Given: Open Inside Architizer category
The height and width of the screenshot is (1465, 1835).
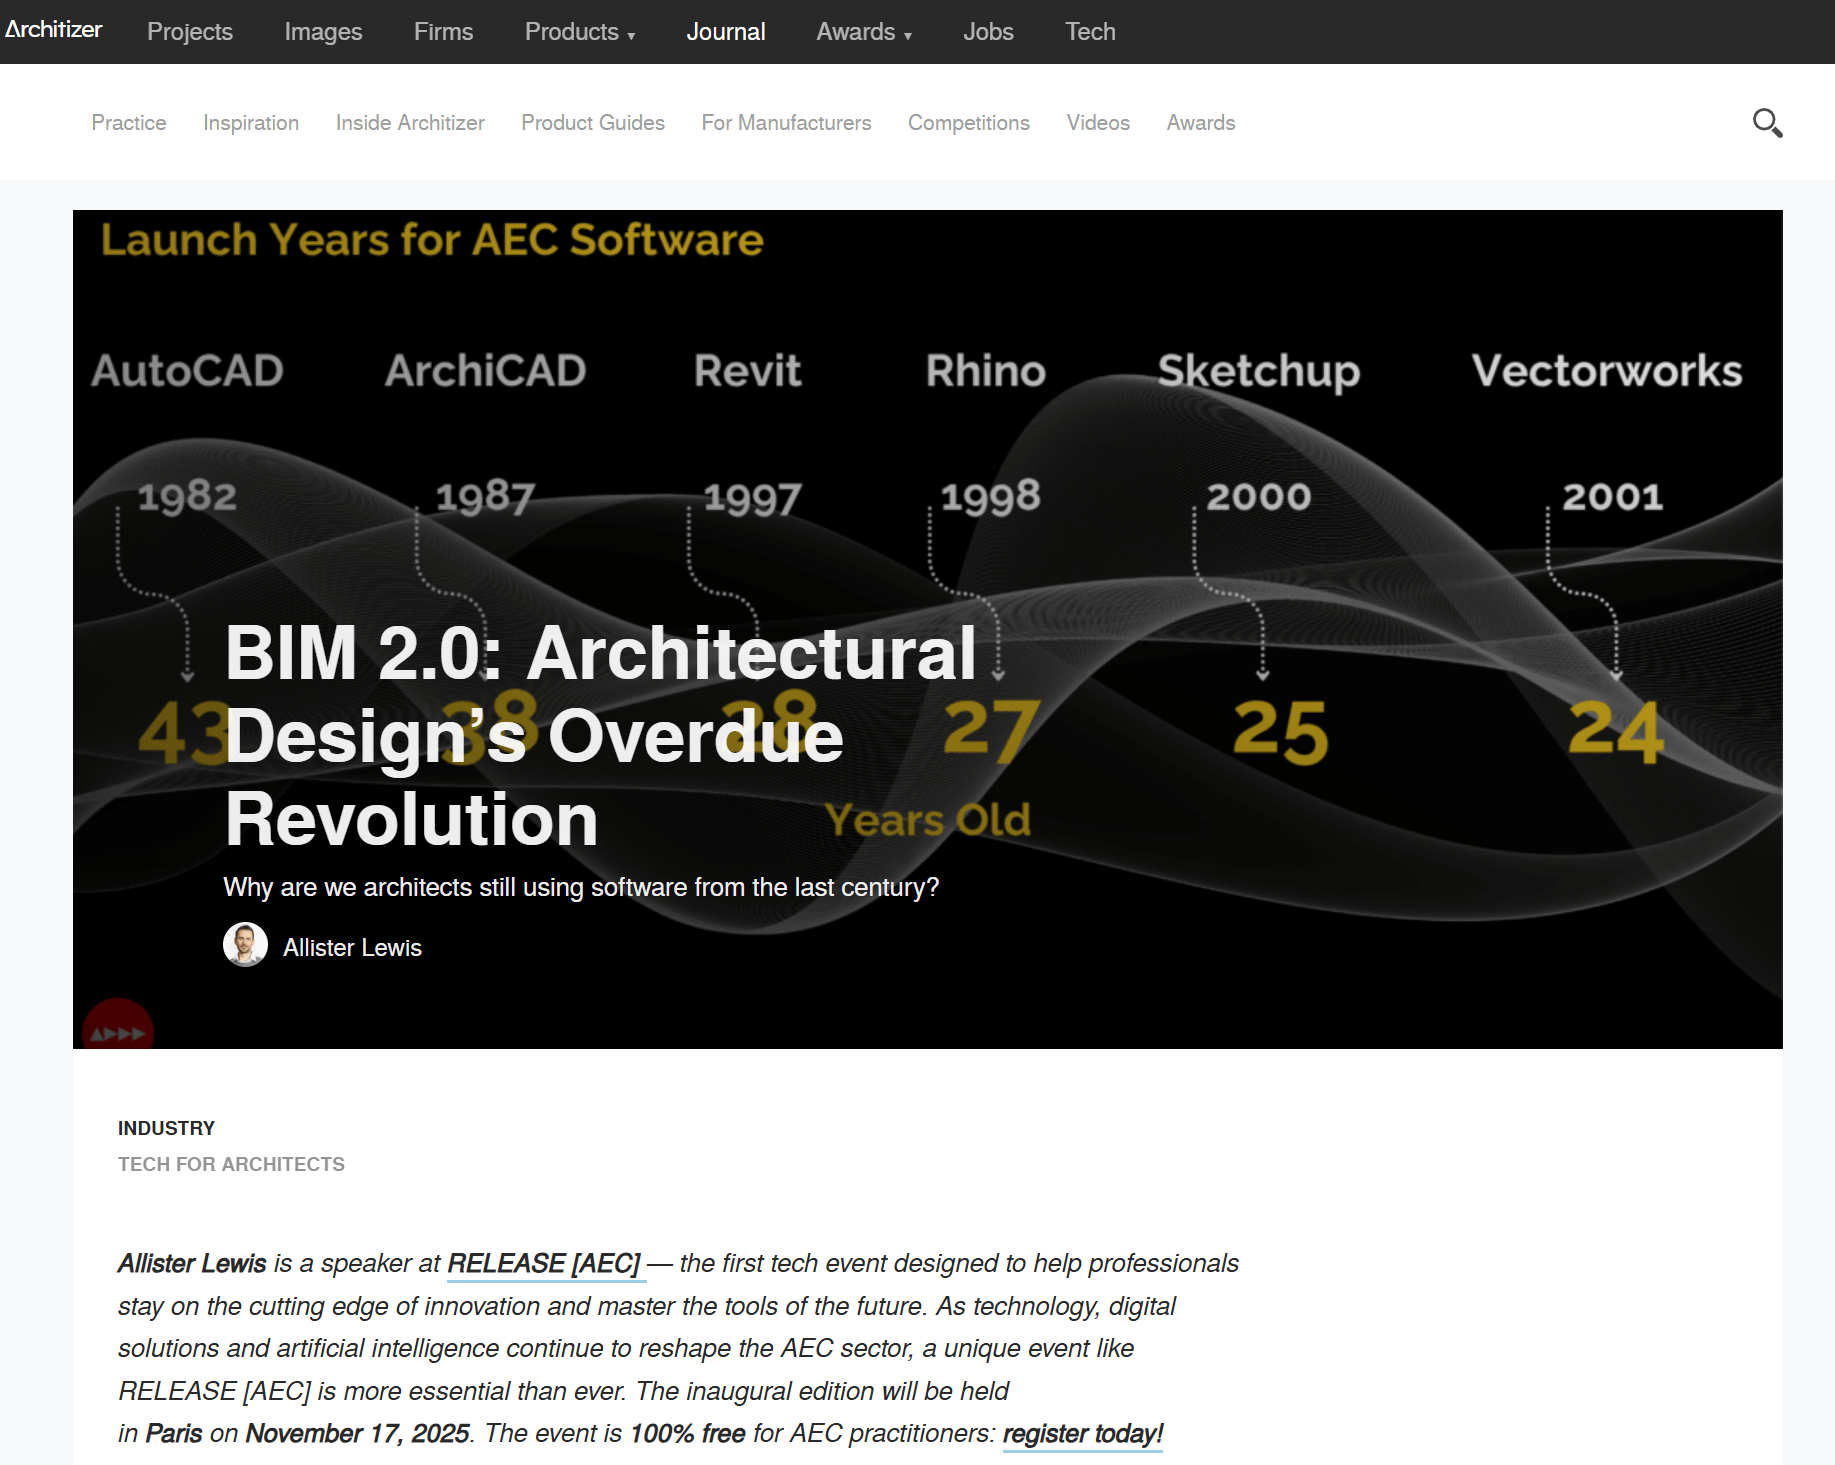Looking at the screenshot, I should [x=410, y=123].
